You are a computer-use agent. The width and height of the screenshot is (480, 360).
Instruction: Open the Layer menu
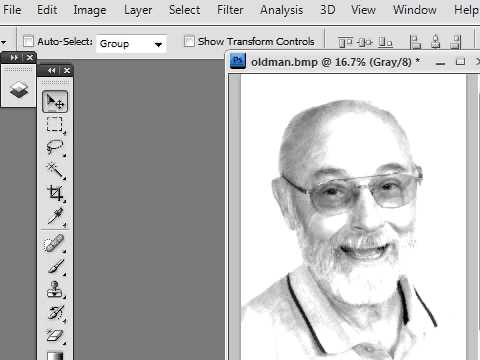(x=138, y=10)
